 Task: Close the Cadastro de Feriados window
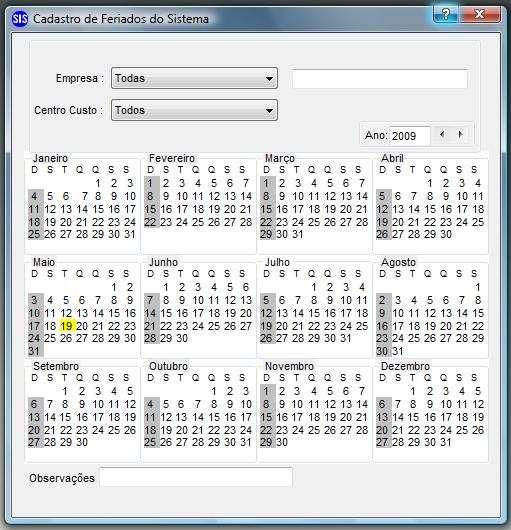(480, 15)
